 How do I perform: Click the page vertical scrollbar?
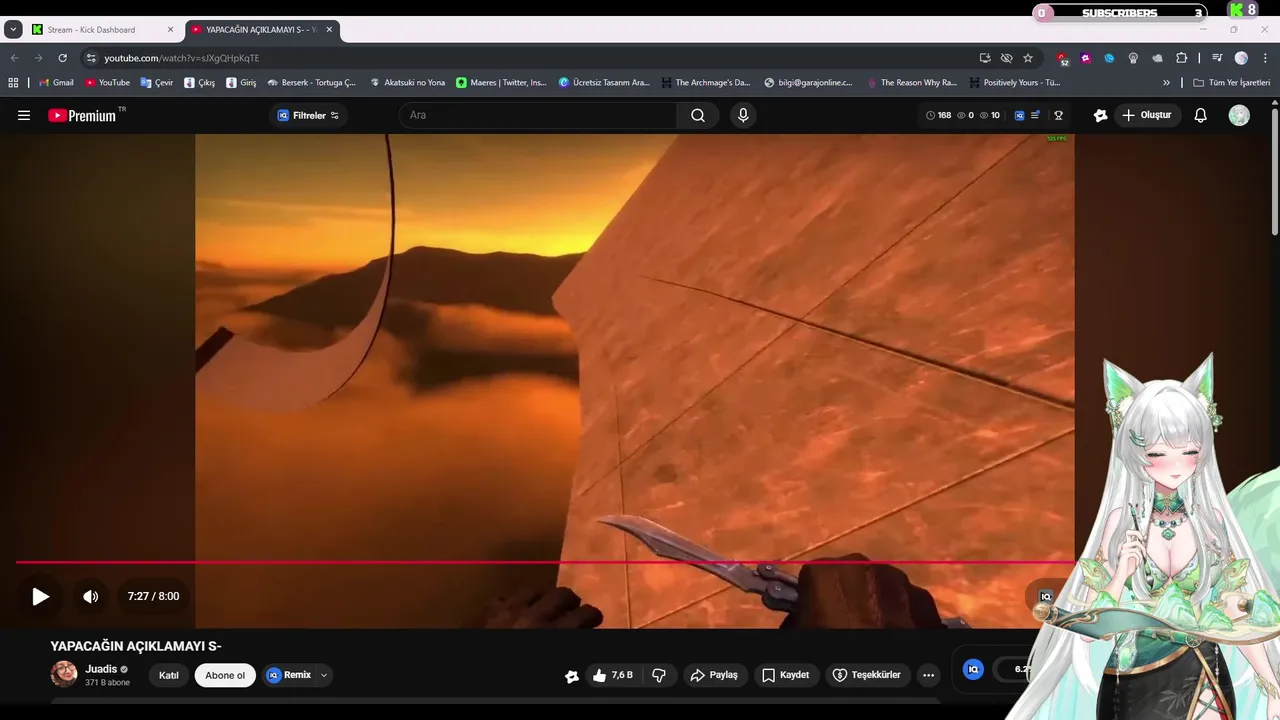1274,170
